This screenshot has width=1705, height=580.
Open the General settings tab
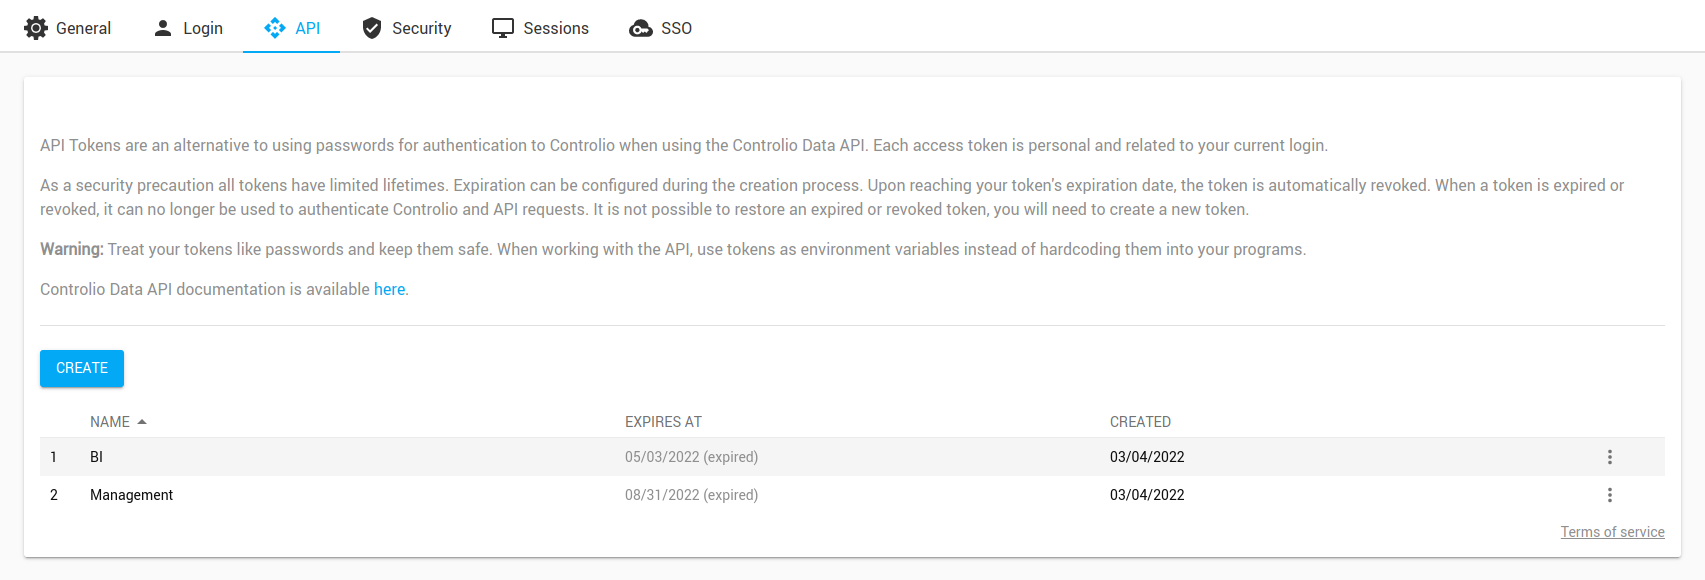(83, 28)
